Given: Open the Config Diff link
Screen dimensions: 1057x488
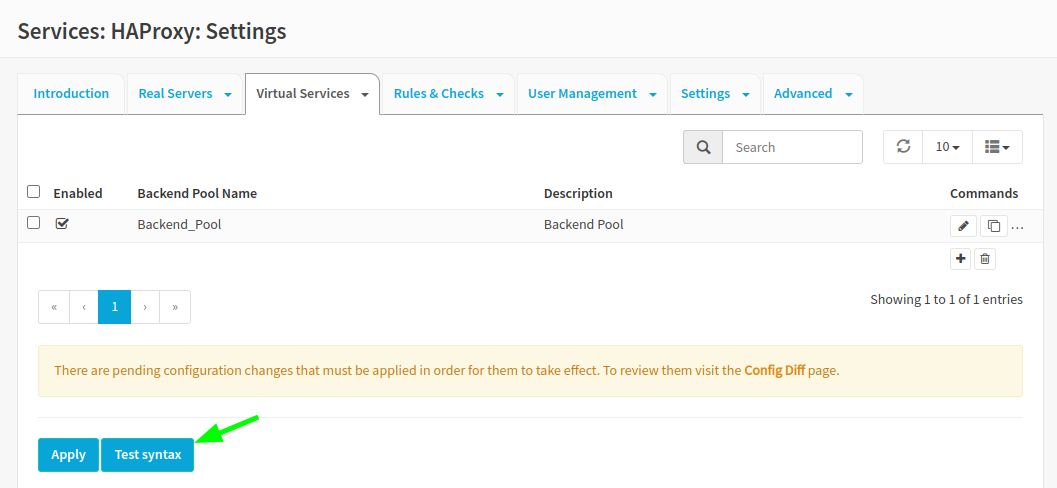Looking at the screenshot, I should click(x=775, y=370).
